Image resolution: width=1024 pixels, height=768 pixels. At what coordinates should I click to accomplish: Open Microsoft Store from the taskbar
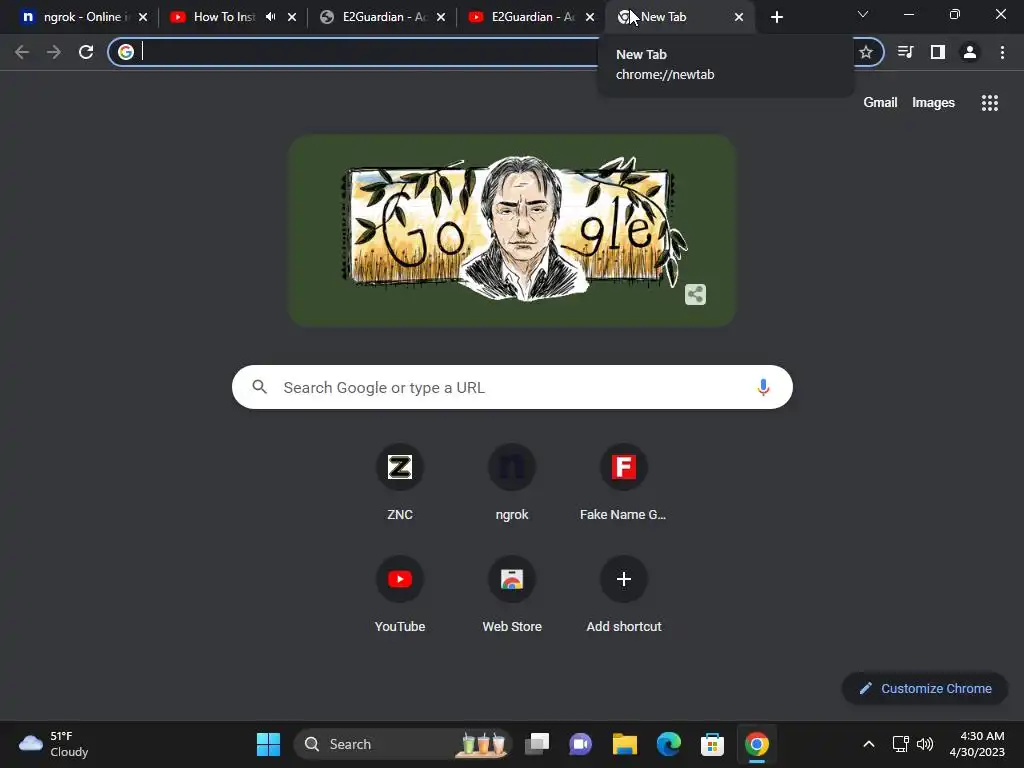tap(712, 744)
